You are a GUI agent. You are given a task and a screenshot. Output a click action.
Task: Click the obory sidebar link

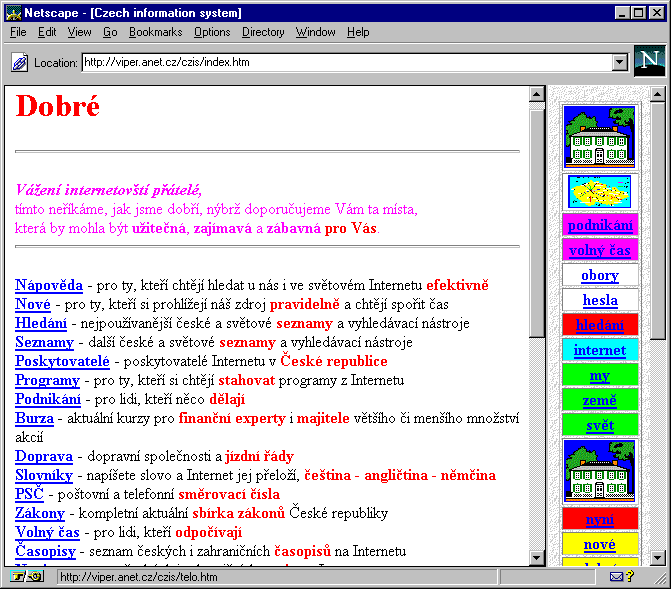pos(600,275)
